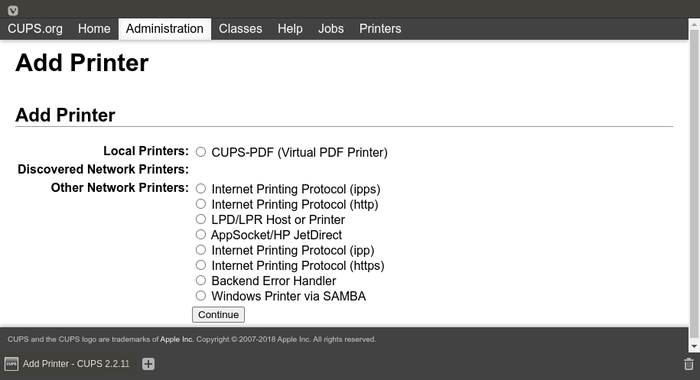Open the Jobs tab
The width and height of the screenshot is (700, 380).
(331, 29)
